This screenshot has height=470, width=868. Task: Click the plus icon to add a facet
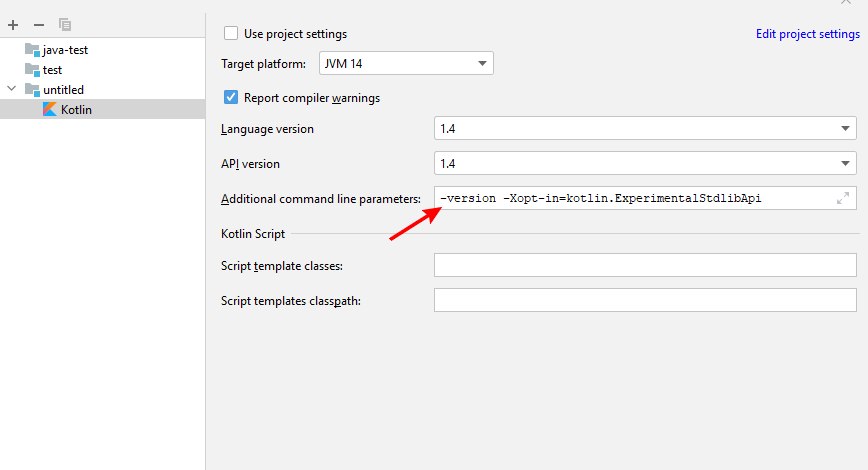(13, 25)
